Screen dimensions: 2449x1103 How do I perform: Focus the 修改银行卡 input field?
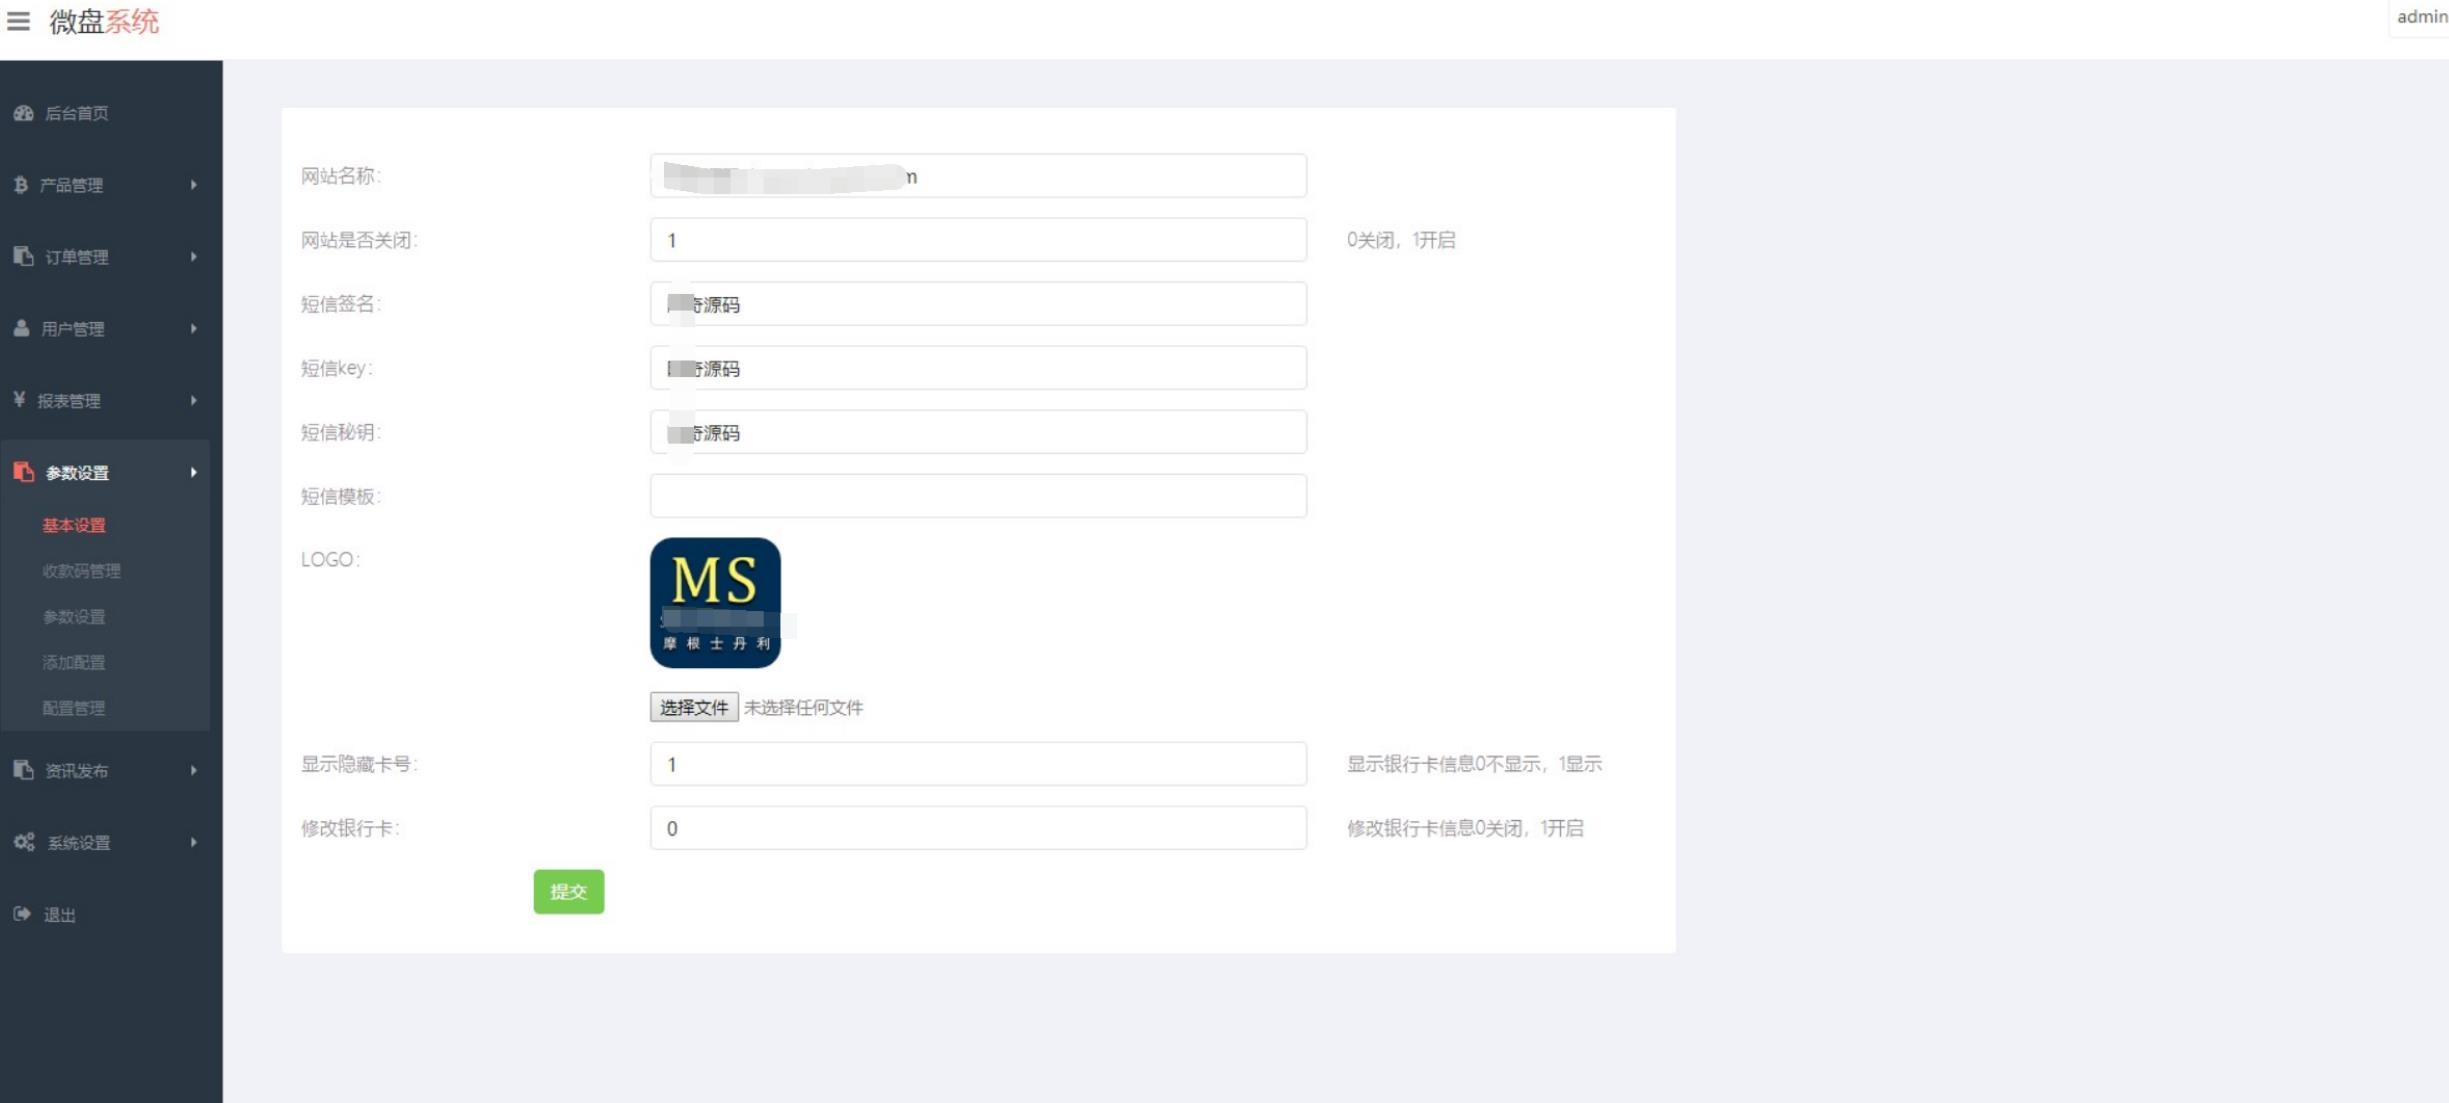(978, 828)
